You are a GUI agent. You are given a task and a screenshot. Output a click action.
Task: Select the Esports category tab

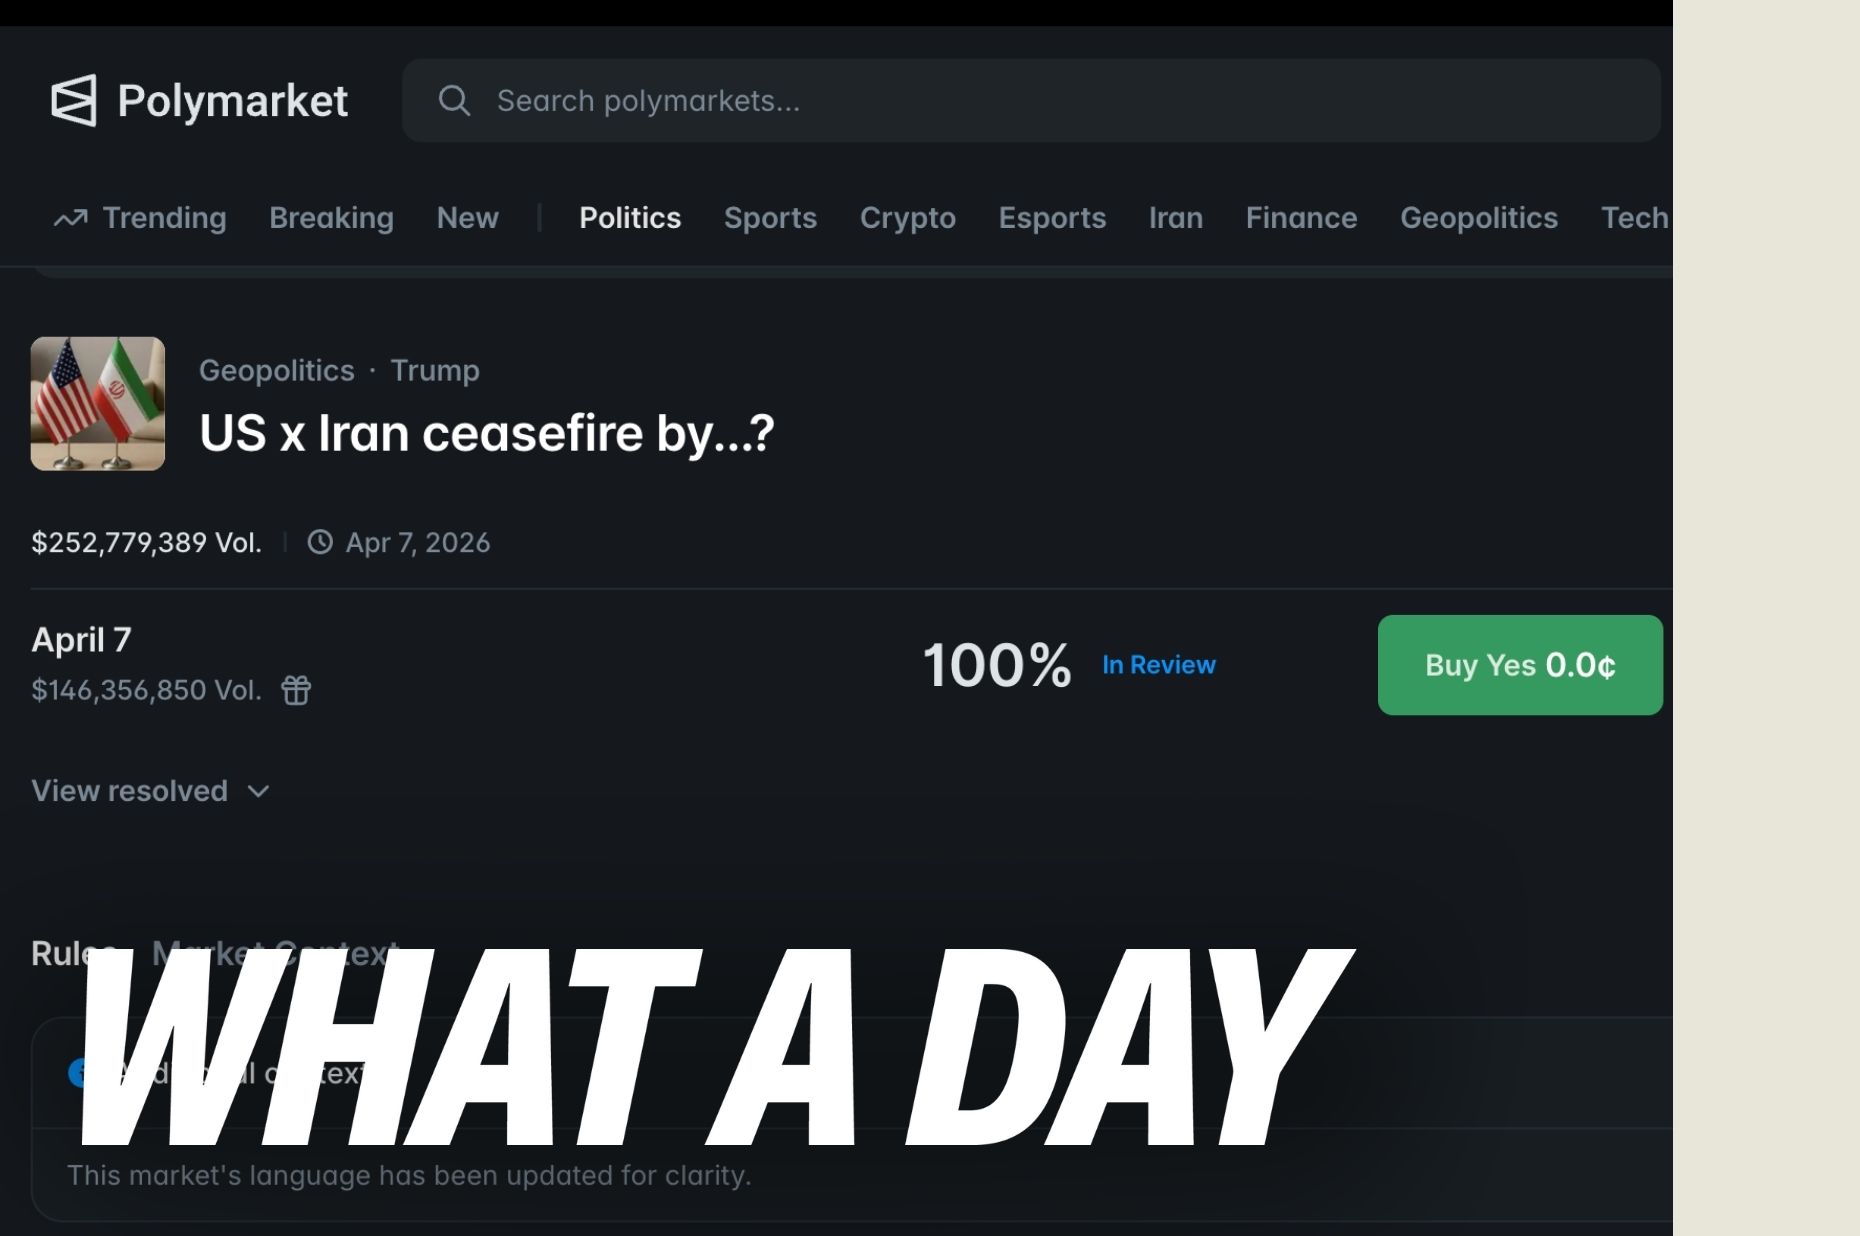pos(1052,218)
